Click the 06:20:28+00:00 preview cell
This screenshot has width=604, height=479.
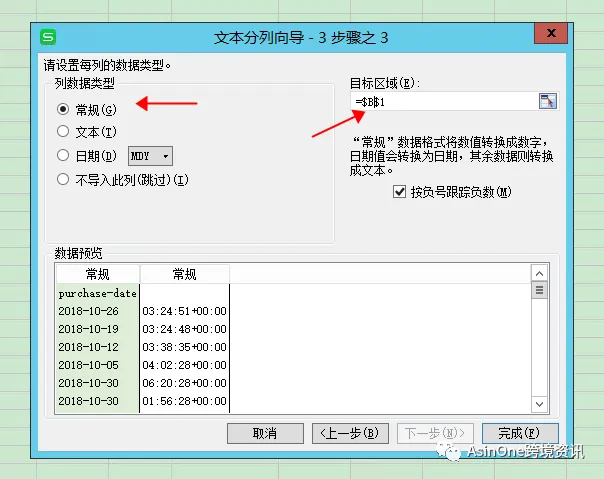[x=185, y=383]
